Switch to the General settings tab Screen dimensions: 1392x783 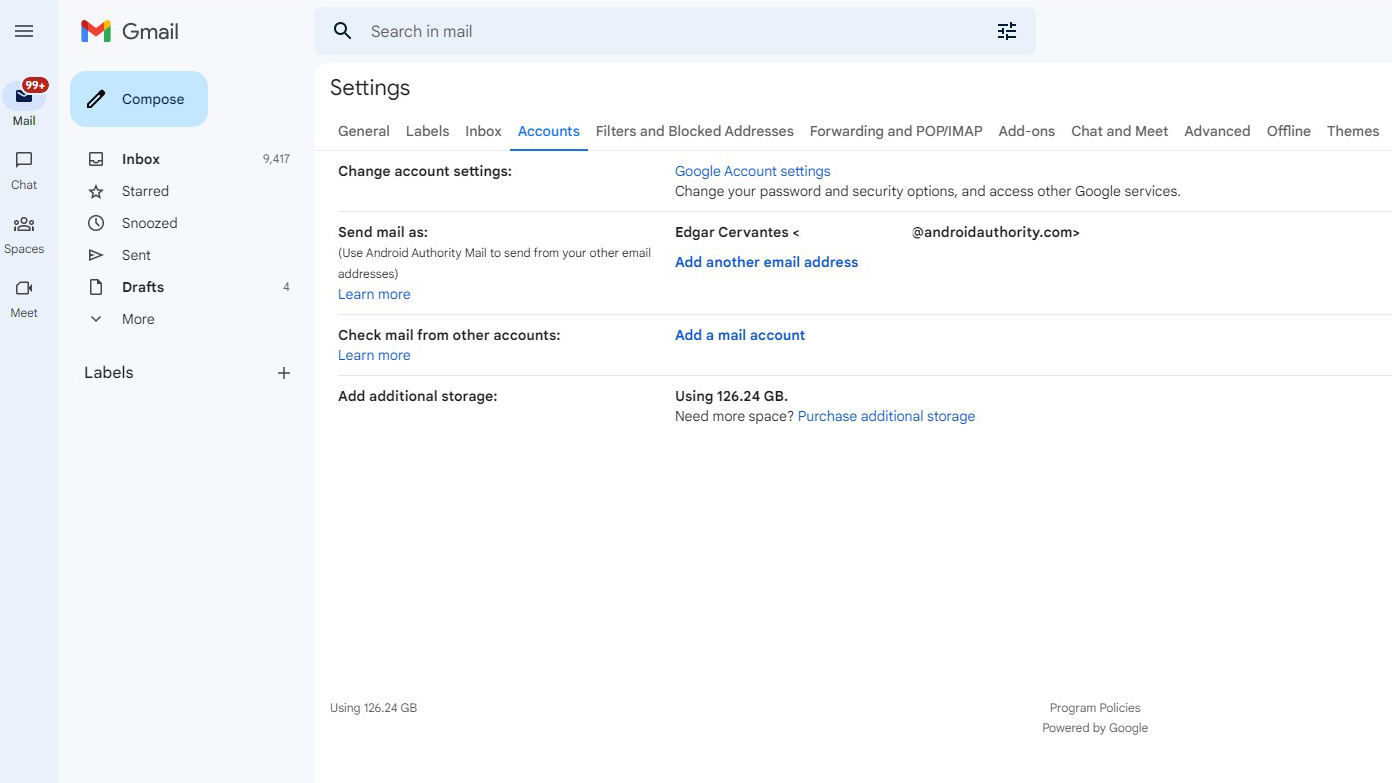[364, 131]
